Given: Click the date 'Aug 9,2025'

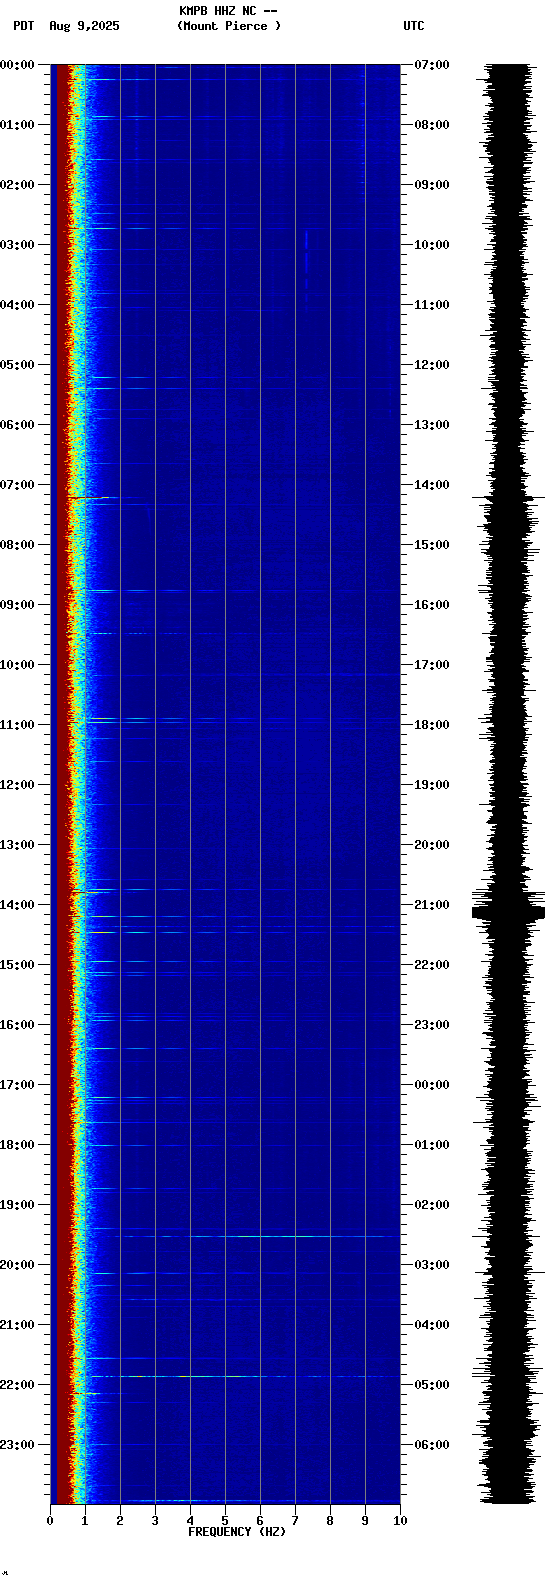Looking at the screenshot, I should (84, 26).
